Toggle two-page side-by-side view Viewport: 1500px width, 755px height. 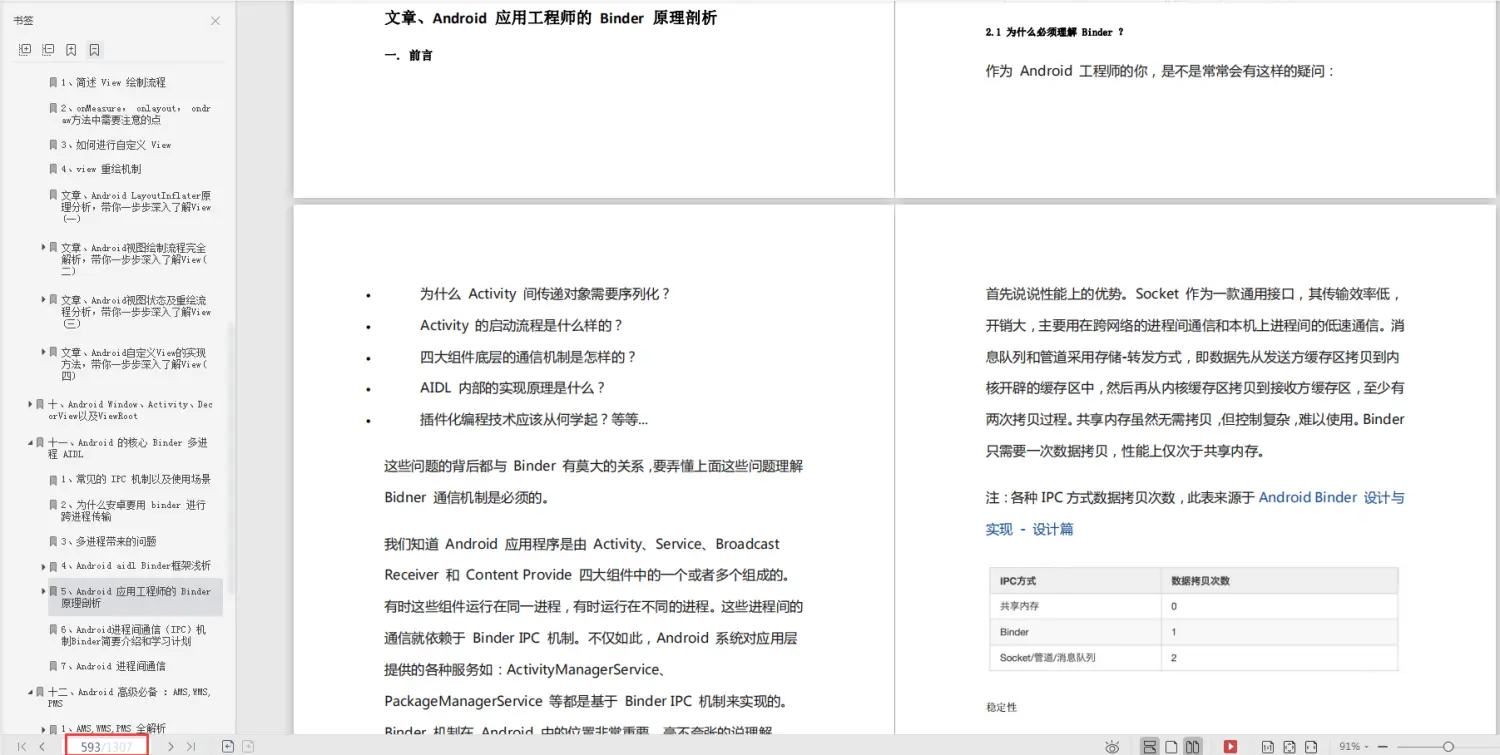click(1192, 746)
